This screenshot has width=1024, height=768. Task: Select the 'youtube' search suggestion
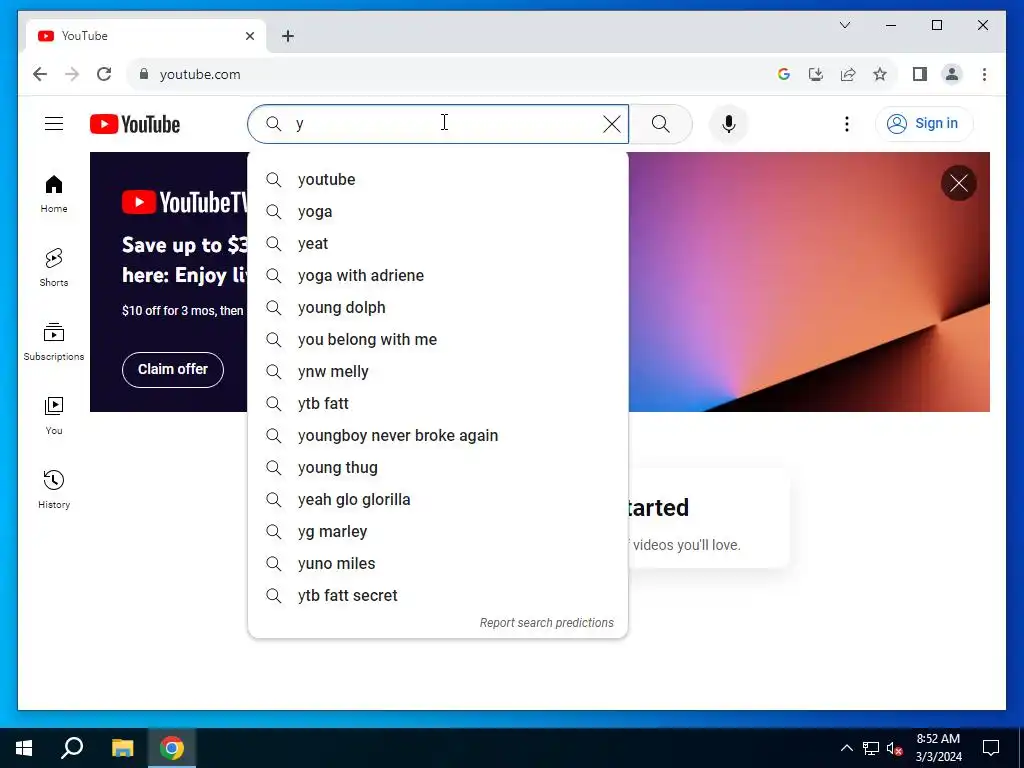point(438,180)
